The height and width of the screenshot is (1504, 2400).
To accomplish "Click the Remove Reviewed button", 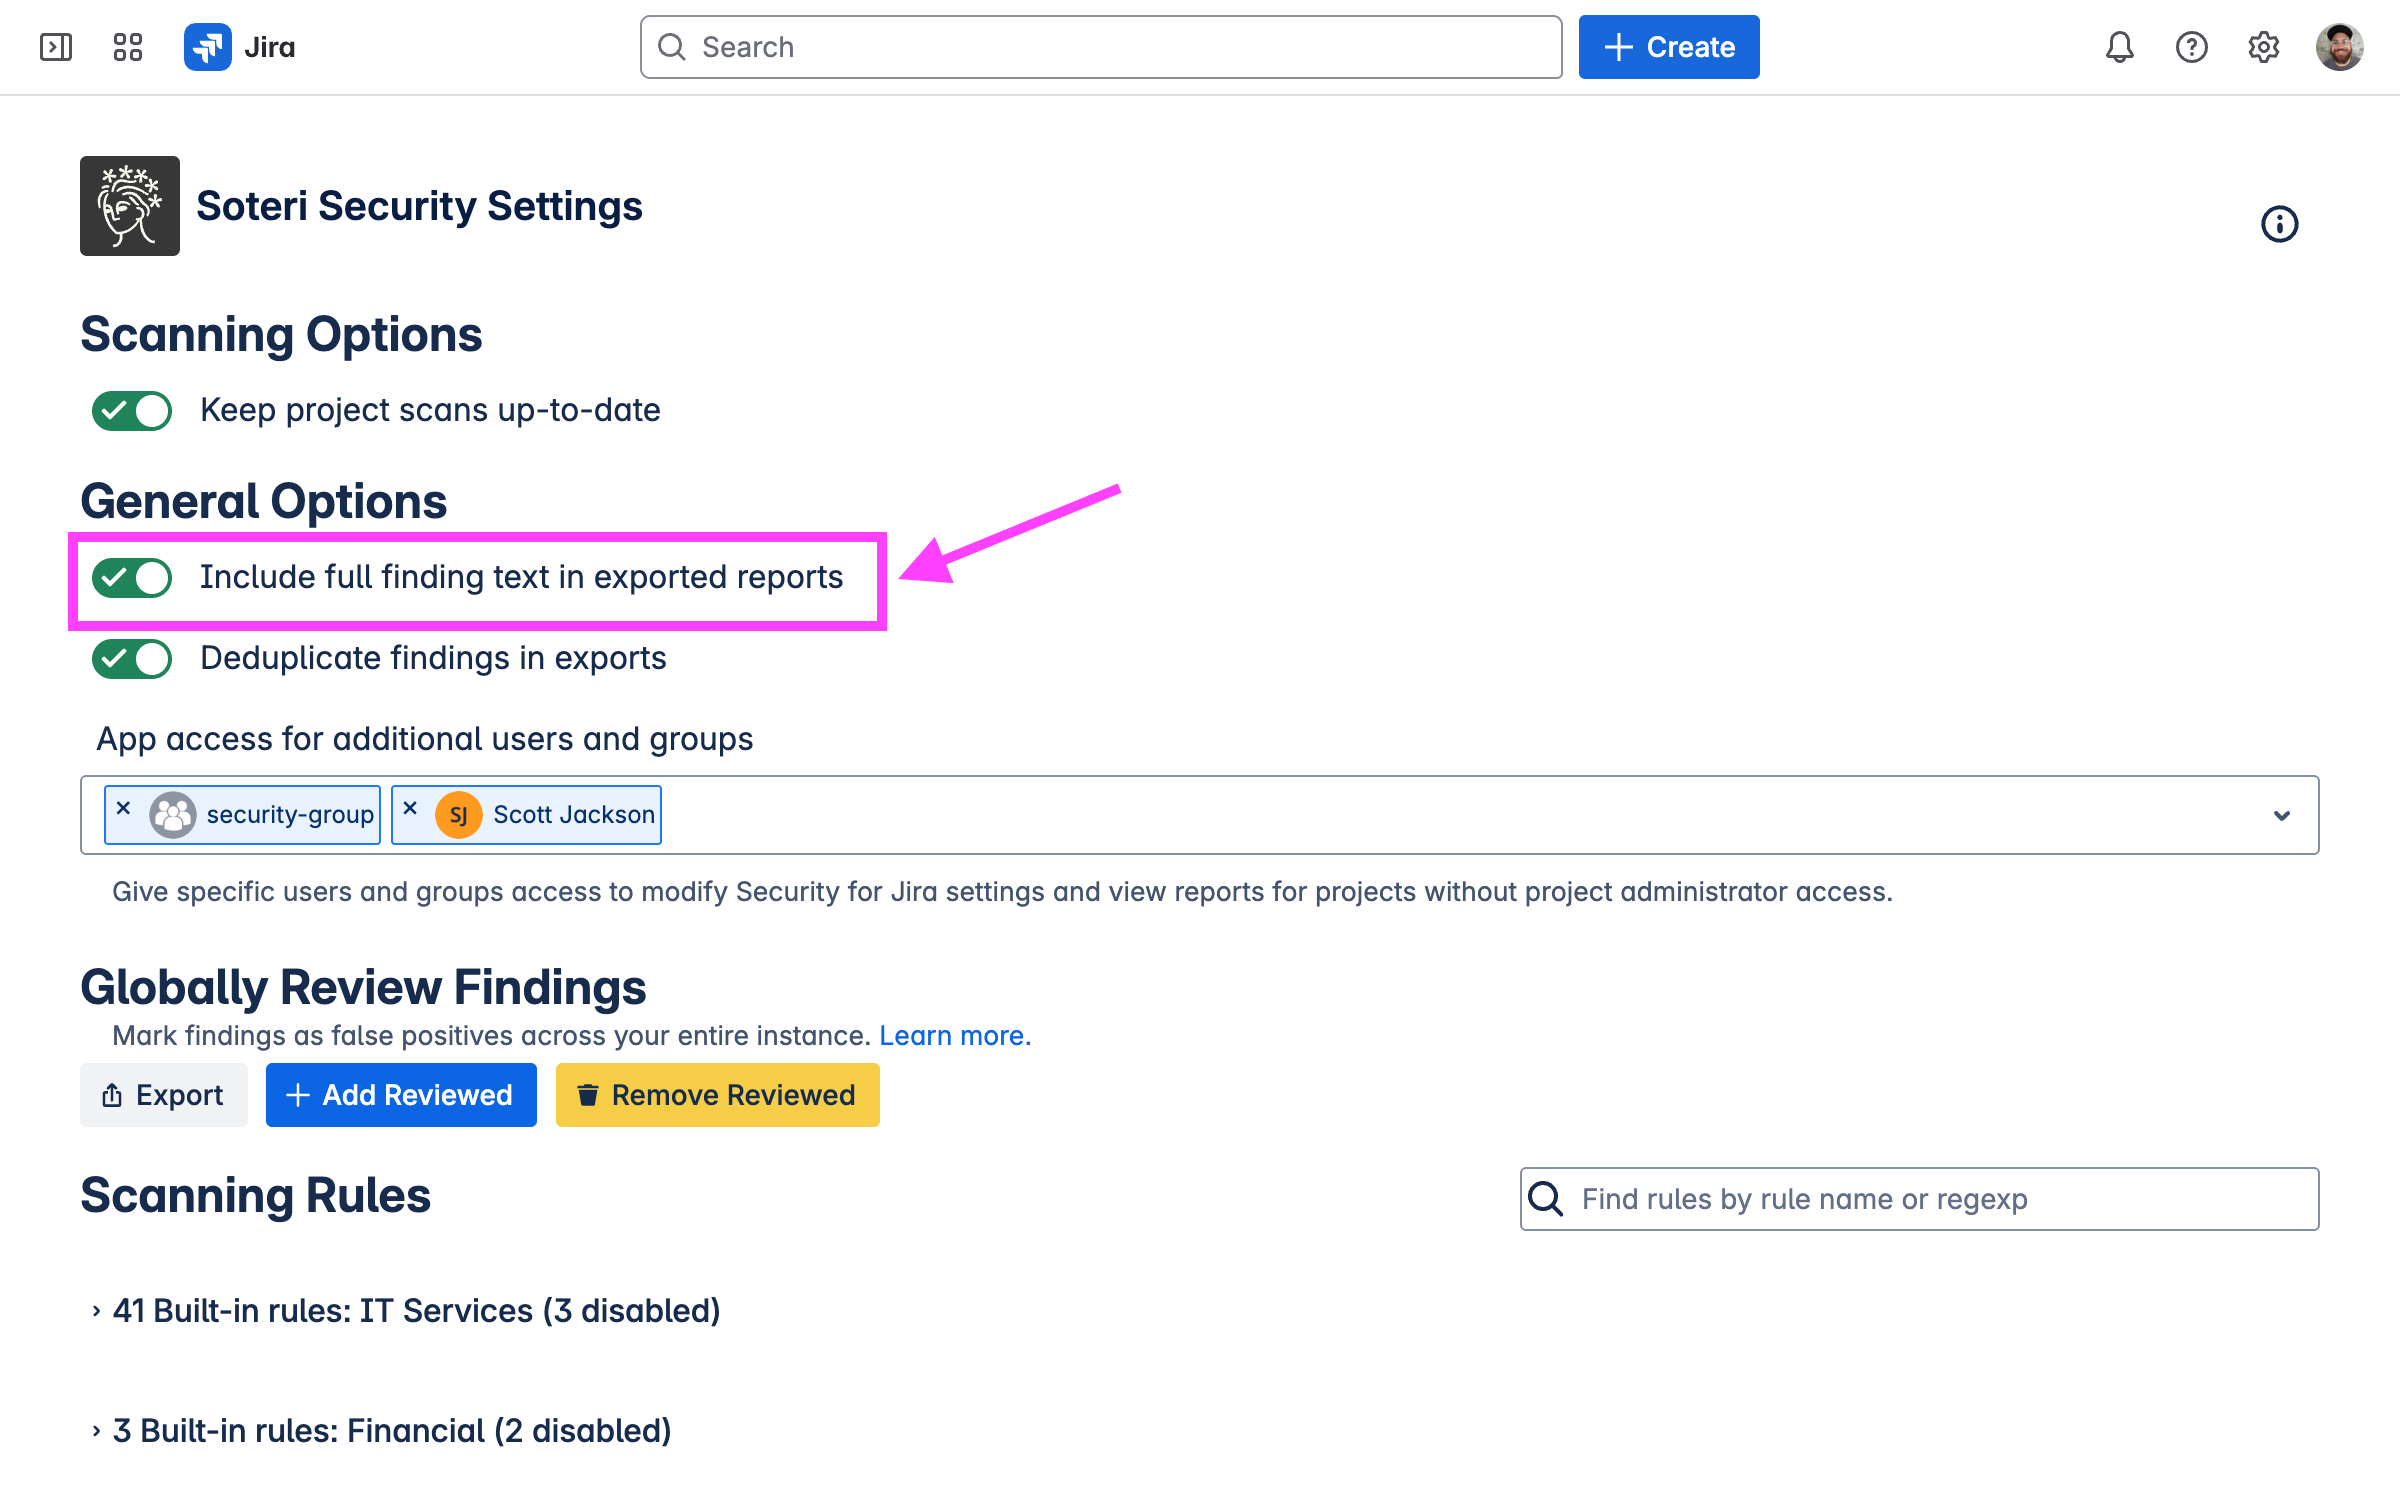I will [x=717, y=1095].
